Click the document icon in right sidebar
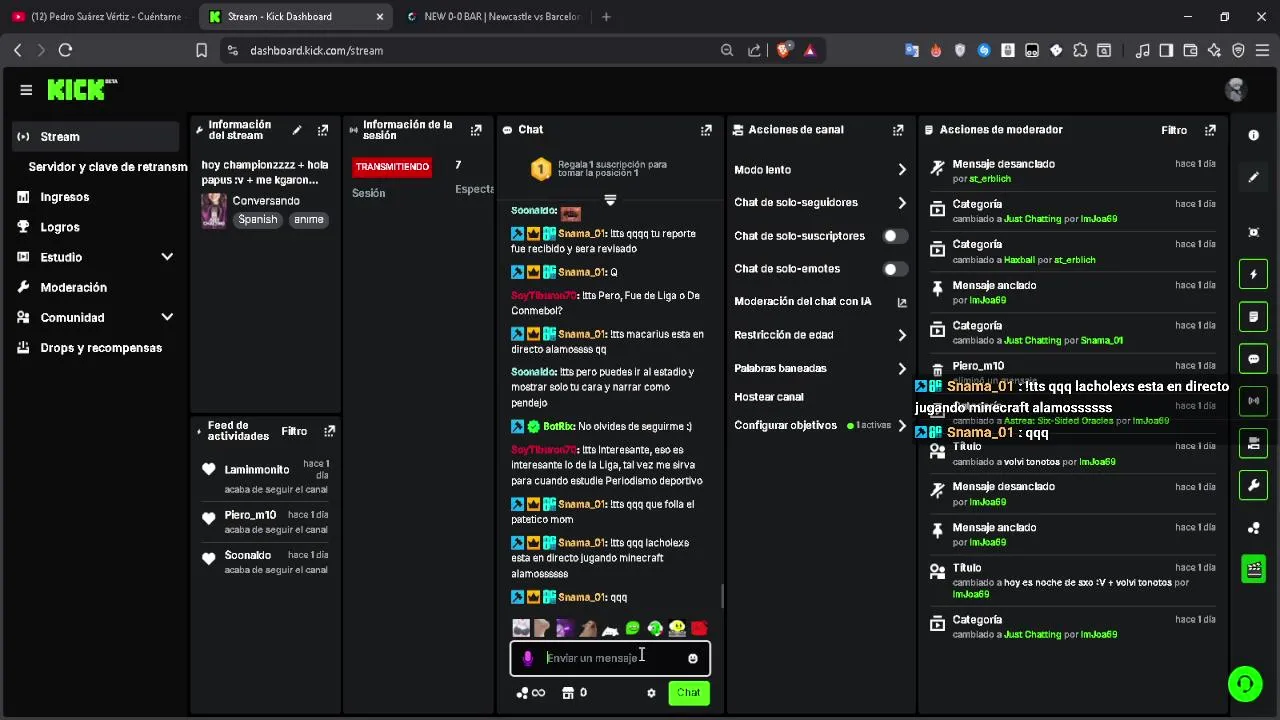This screenshot has height=720, width=1280. click(1254, 316)
